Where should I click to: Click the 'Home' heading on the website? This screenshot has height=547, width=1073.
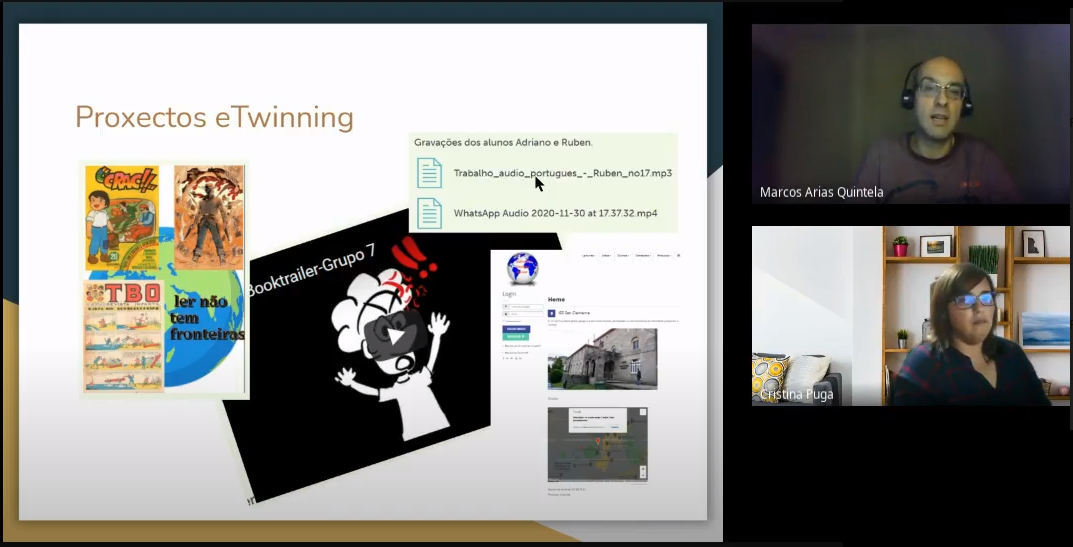(x=556, y=299)
